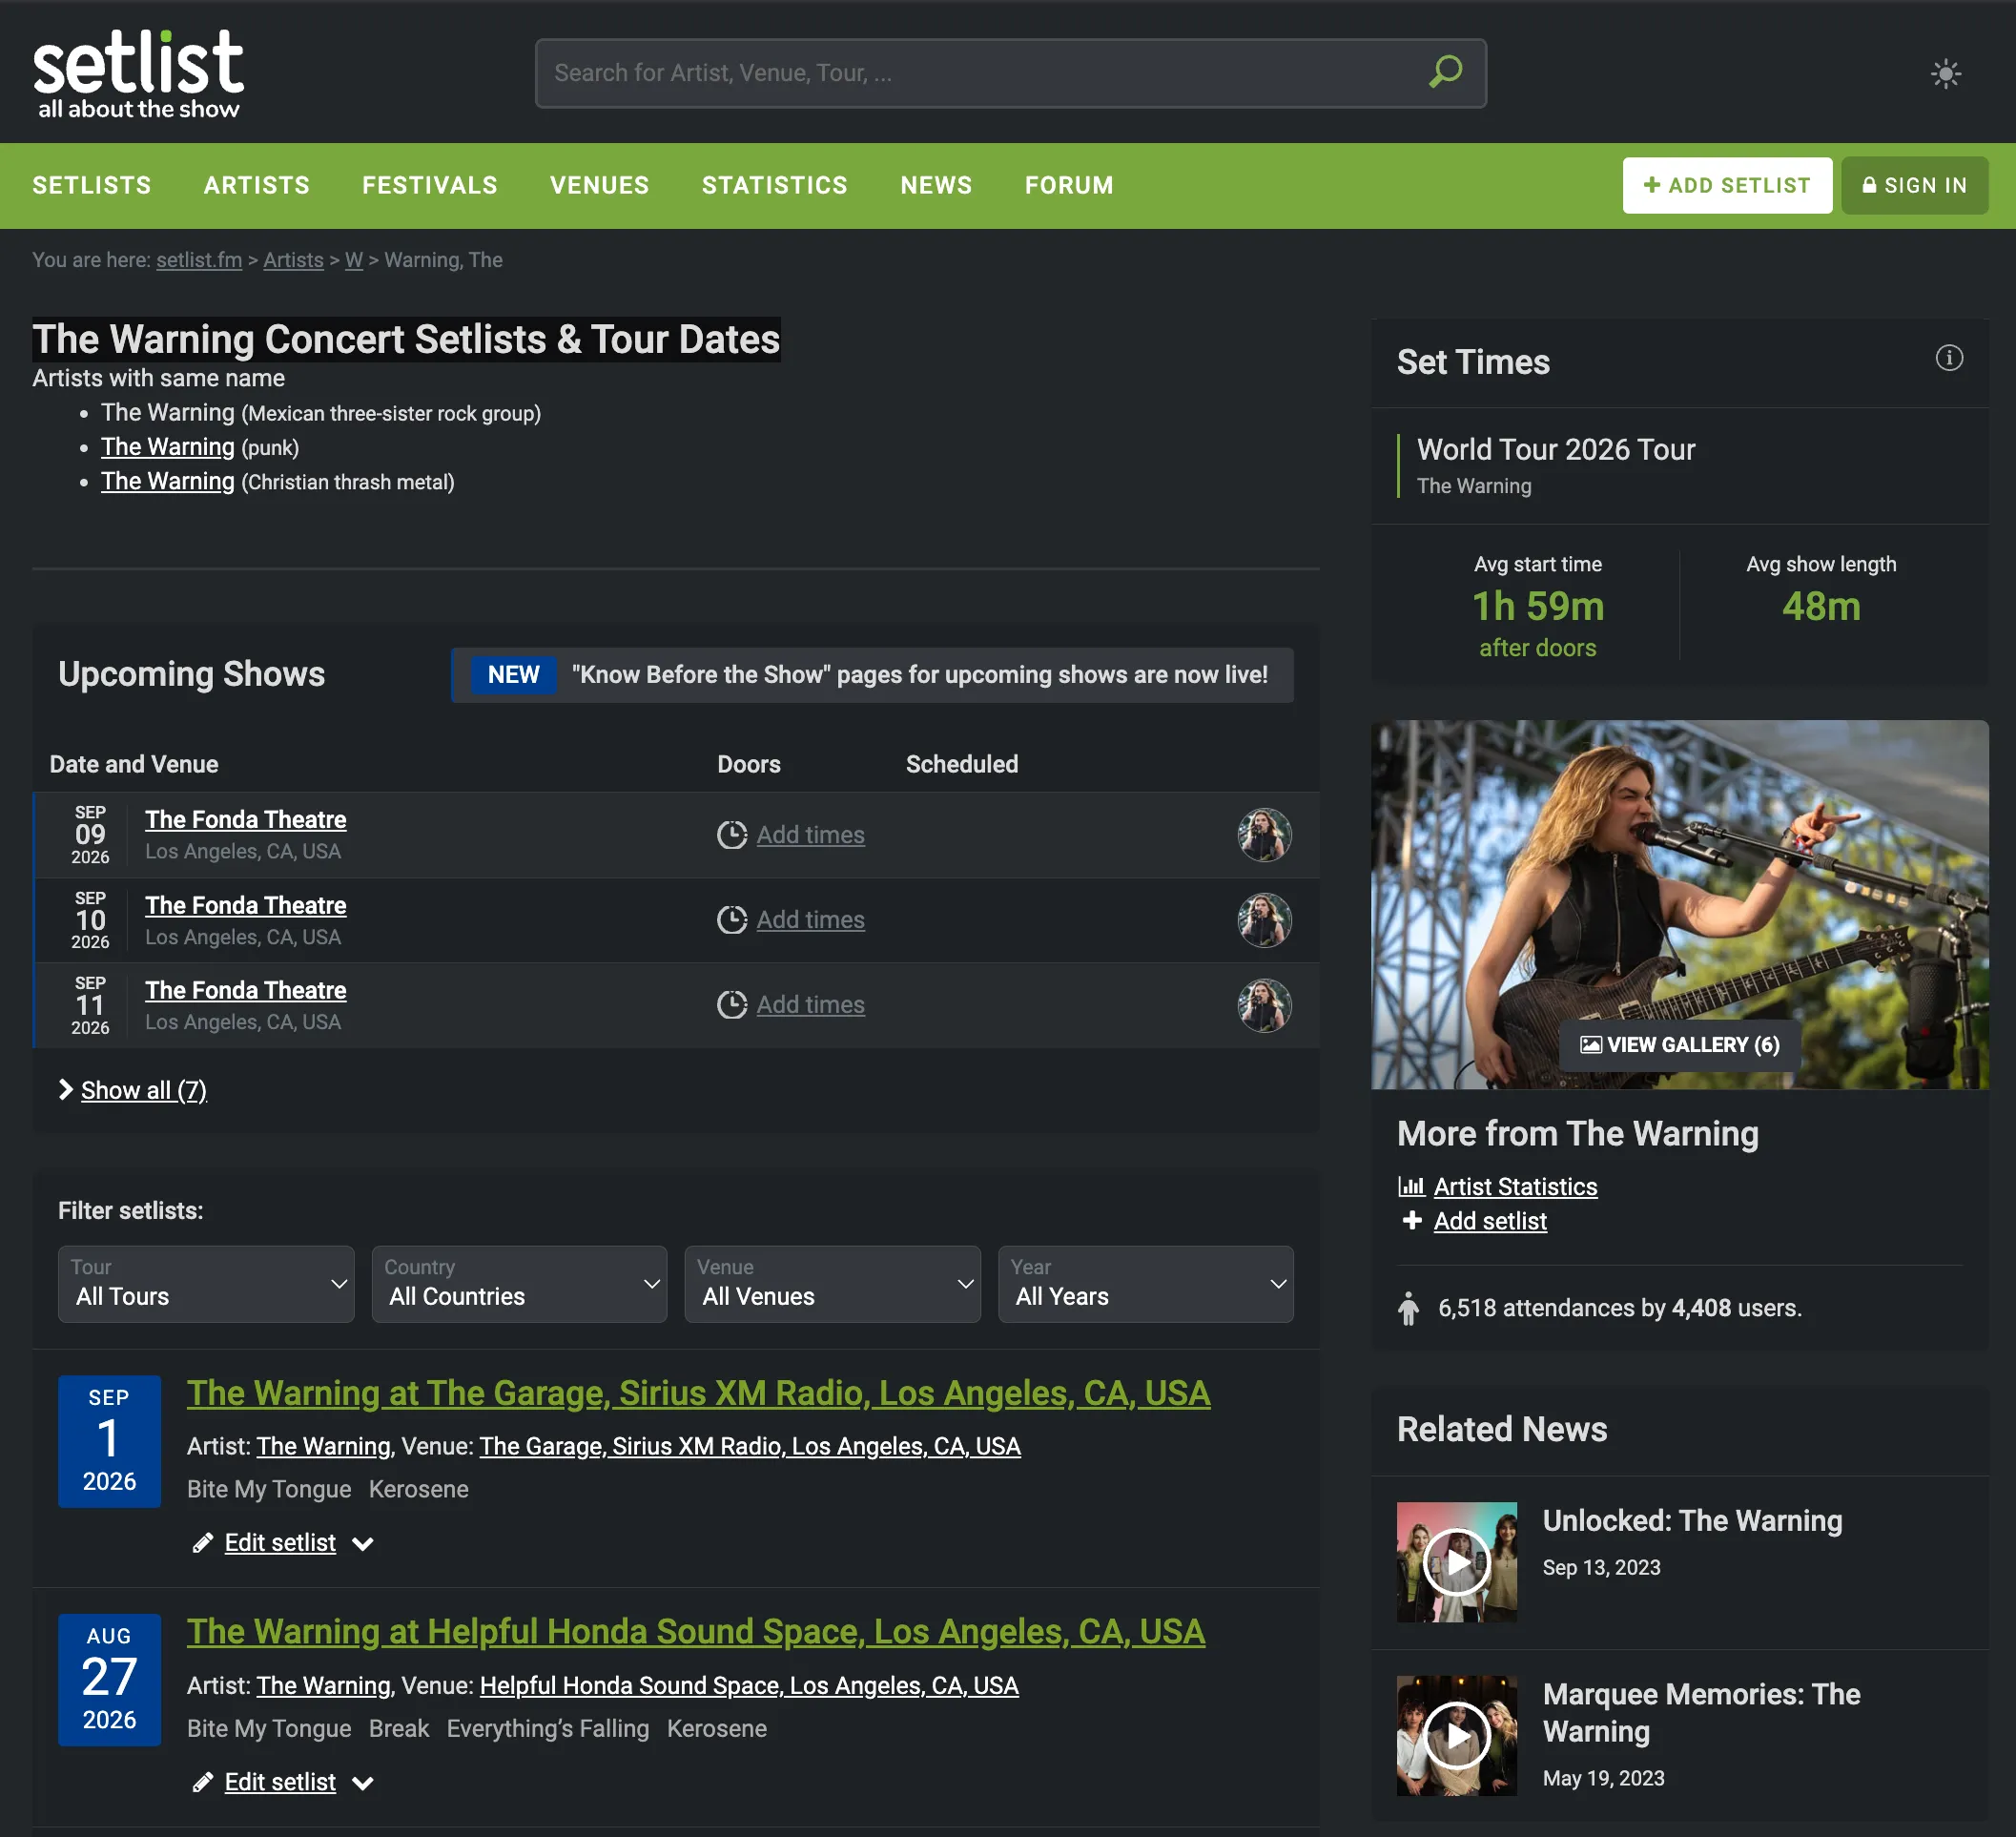This screenshot has width=2016, height=1837.
Task: Open the News nav item
Action: tap(936, 185)
